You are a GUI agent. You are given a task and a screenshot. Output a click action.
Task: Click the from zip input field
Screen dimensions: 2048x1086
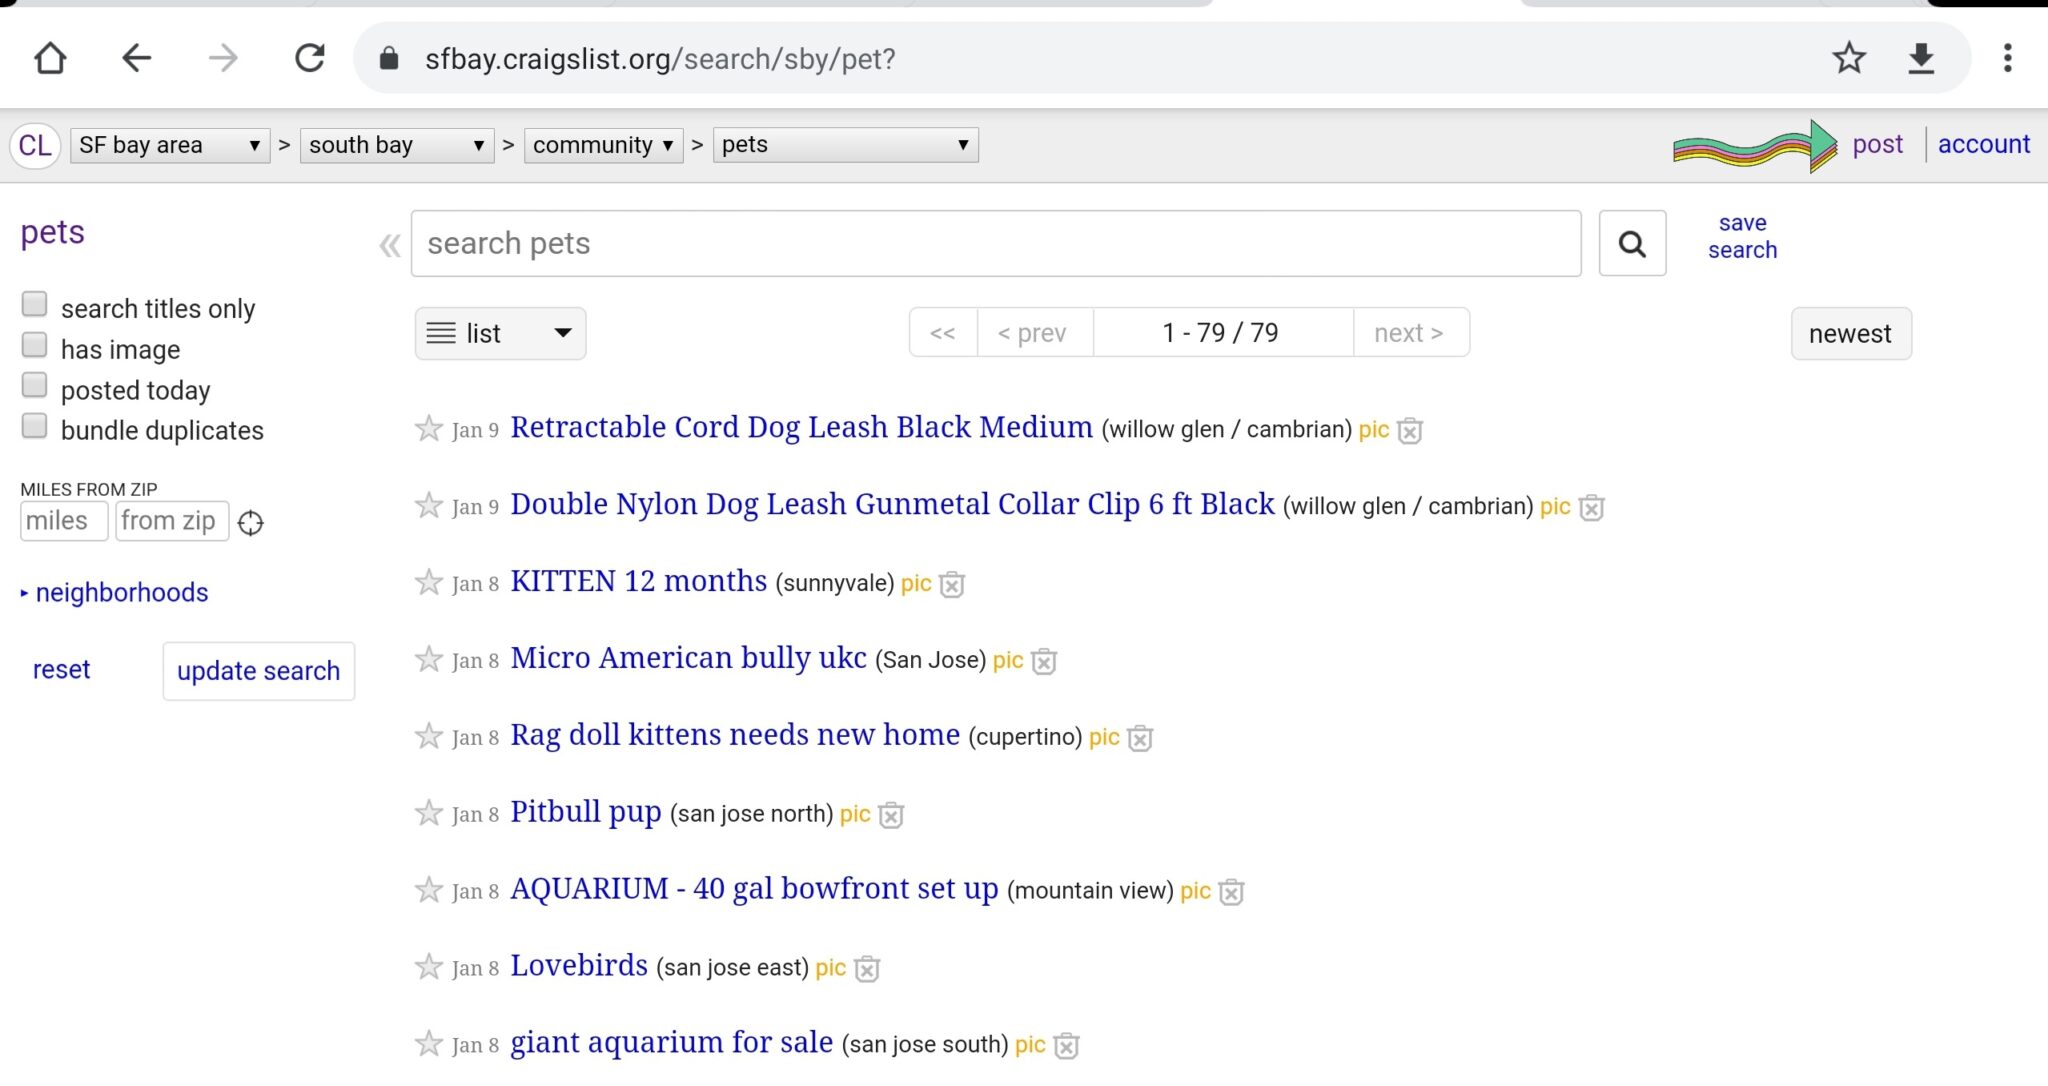[x=172, y=521]
